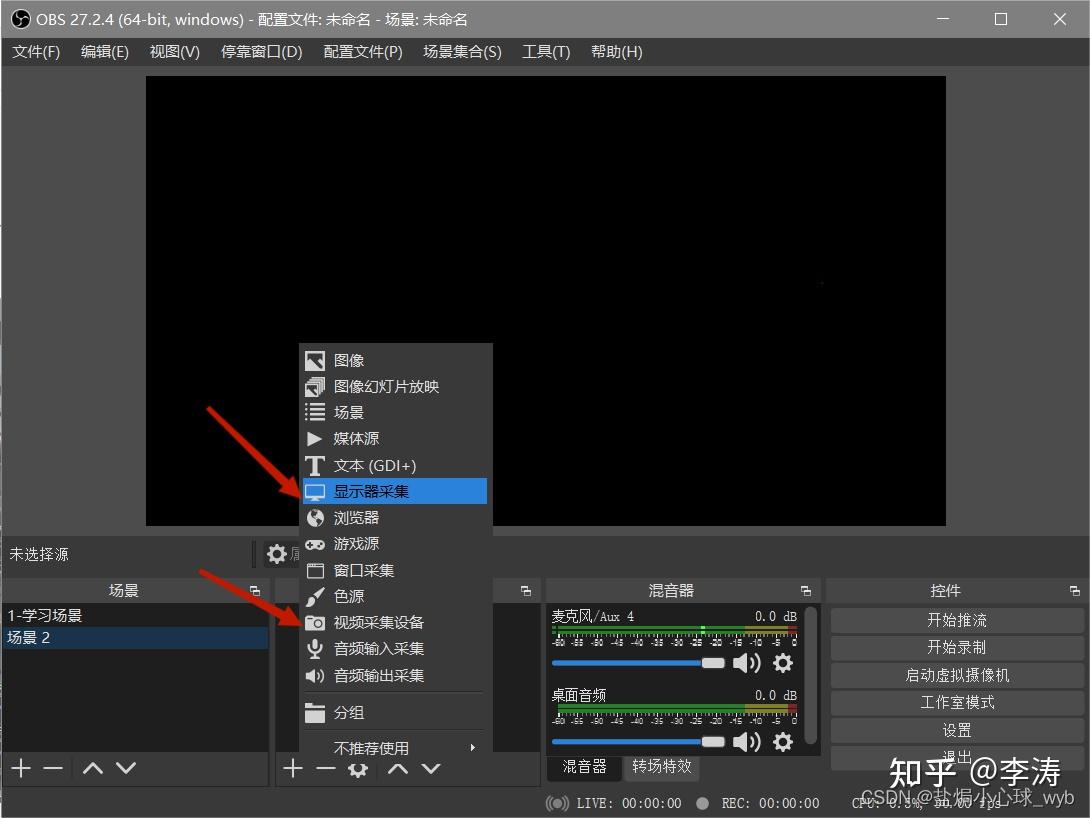Move scene up with up arrow
The height and width of the screenshot is (818, 1090).
[92, 768]
